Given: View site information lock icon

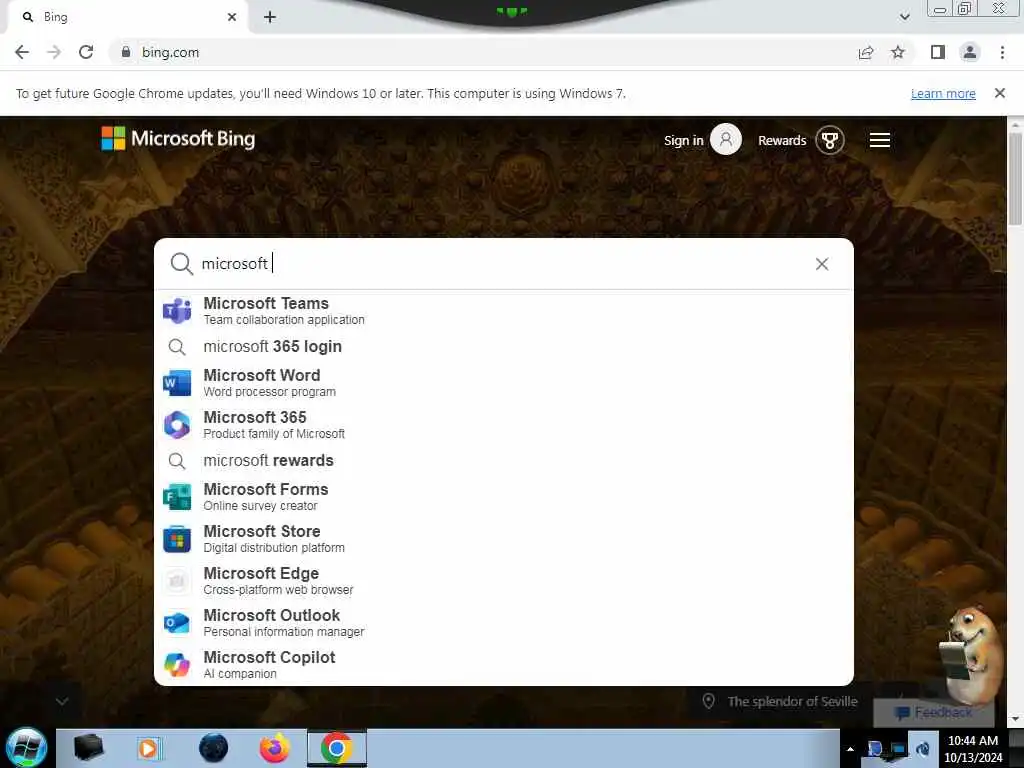Looking at the screenshot, I should point(126,52).
